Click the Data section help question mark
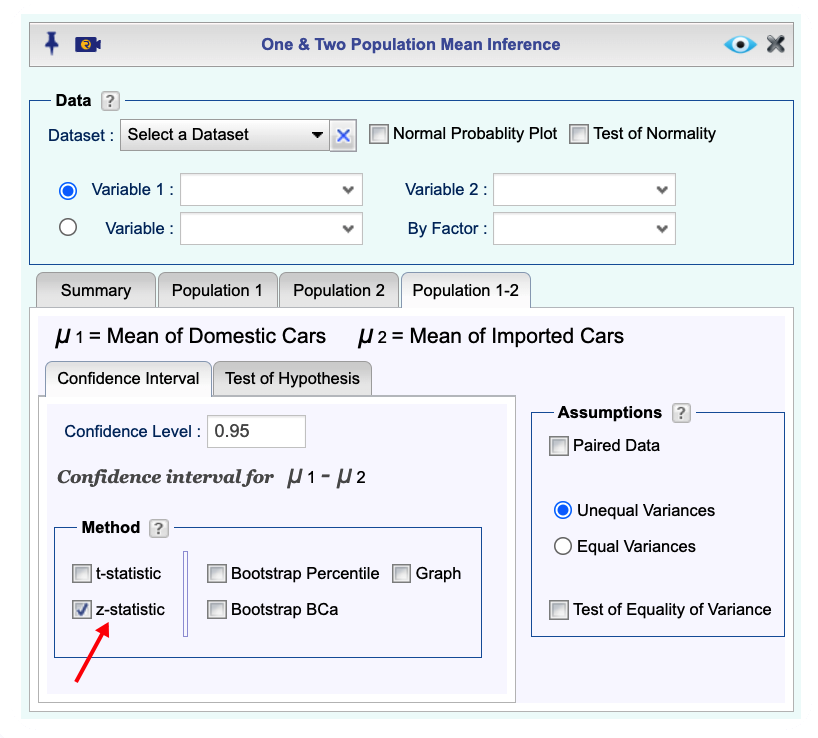The image size is (818, 738). click(110, 101)
